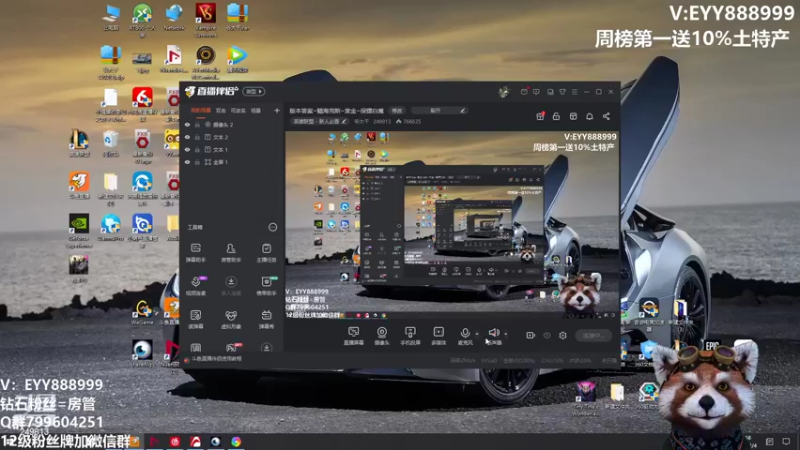The image size is (800, 450).
Task: Click the Chrome icon in the taskbar
Action: coord(236,442)
